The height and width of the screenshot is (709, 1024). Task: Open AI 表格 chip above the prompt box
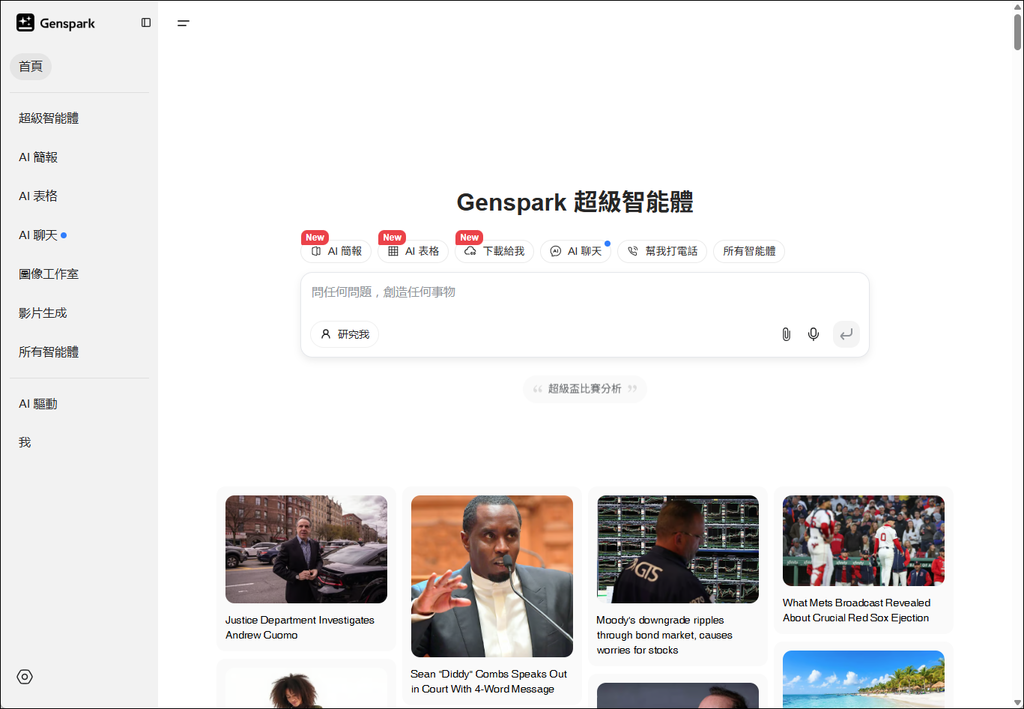point(413,251)
